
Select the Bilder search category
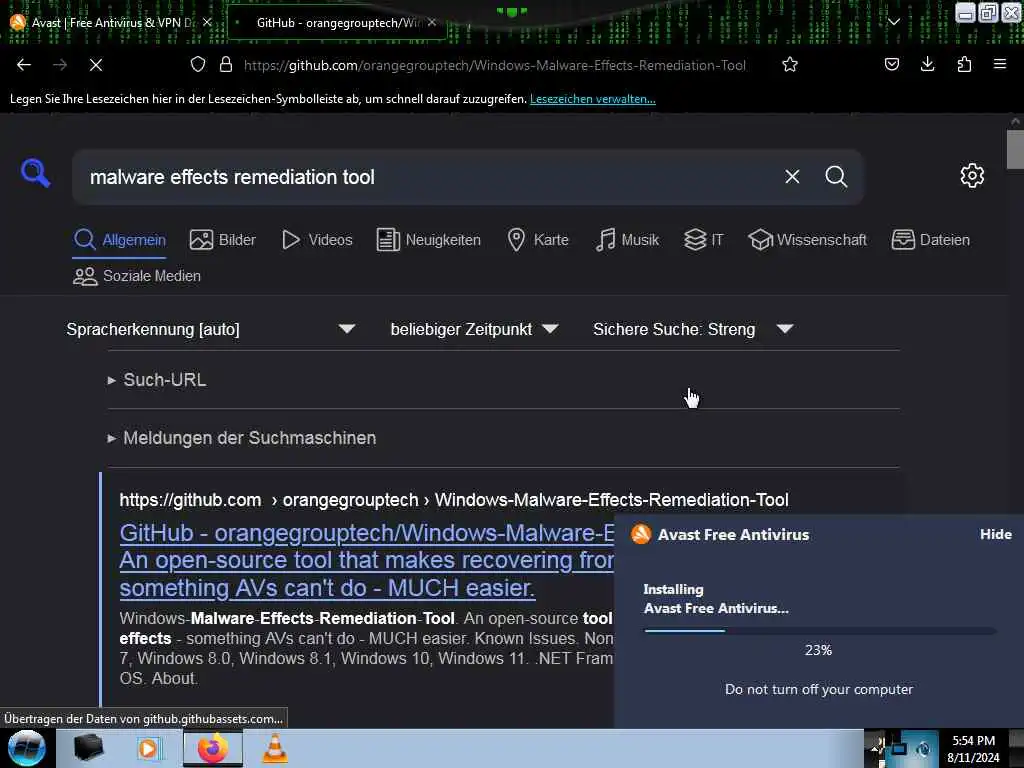click(223, 240)
